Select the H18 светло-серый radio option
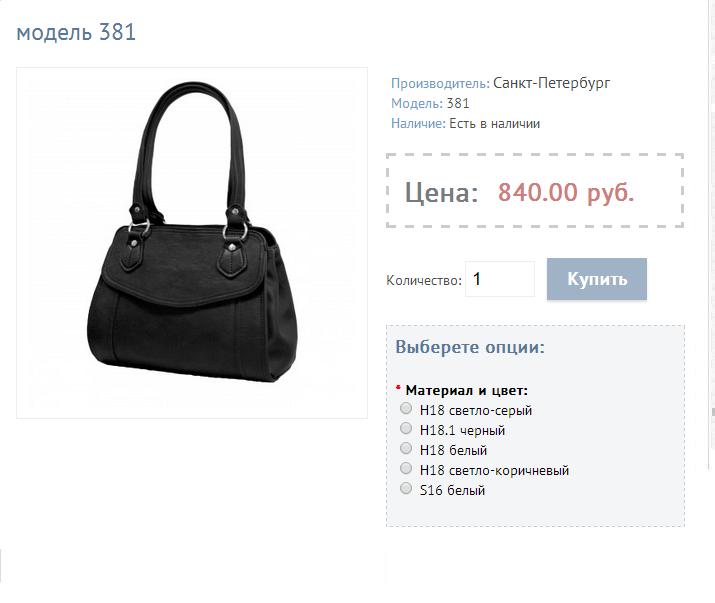This screenshot has height=603, width=715. pyautogui.click(x=406, y=408)
